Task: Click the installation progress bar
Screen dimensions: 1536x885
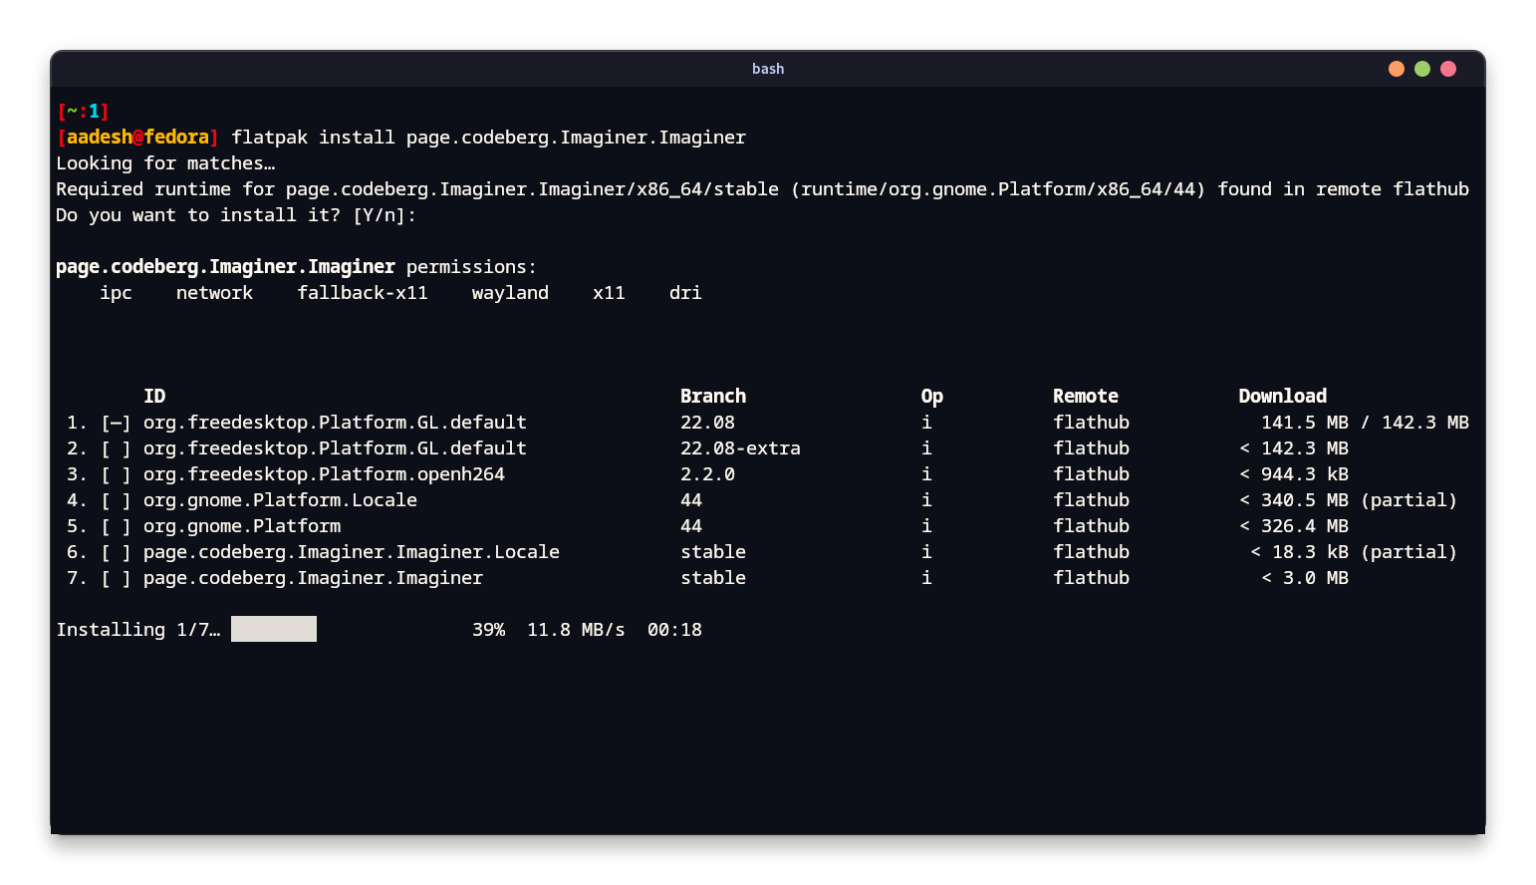Action: (x=273, y=629)
